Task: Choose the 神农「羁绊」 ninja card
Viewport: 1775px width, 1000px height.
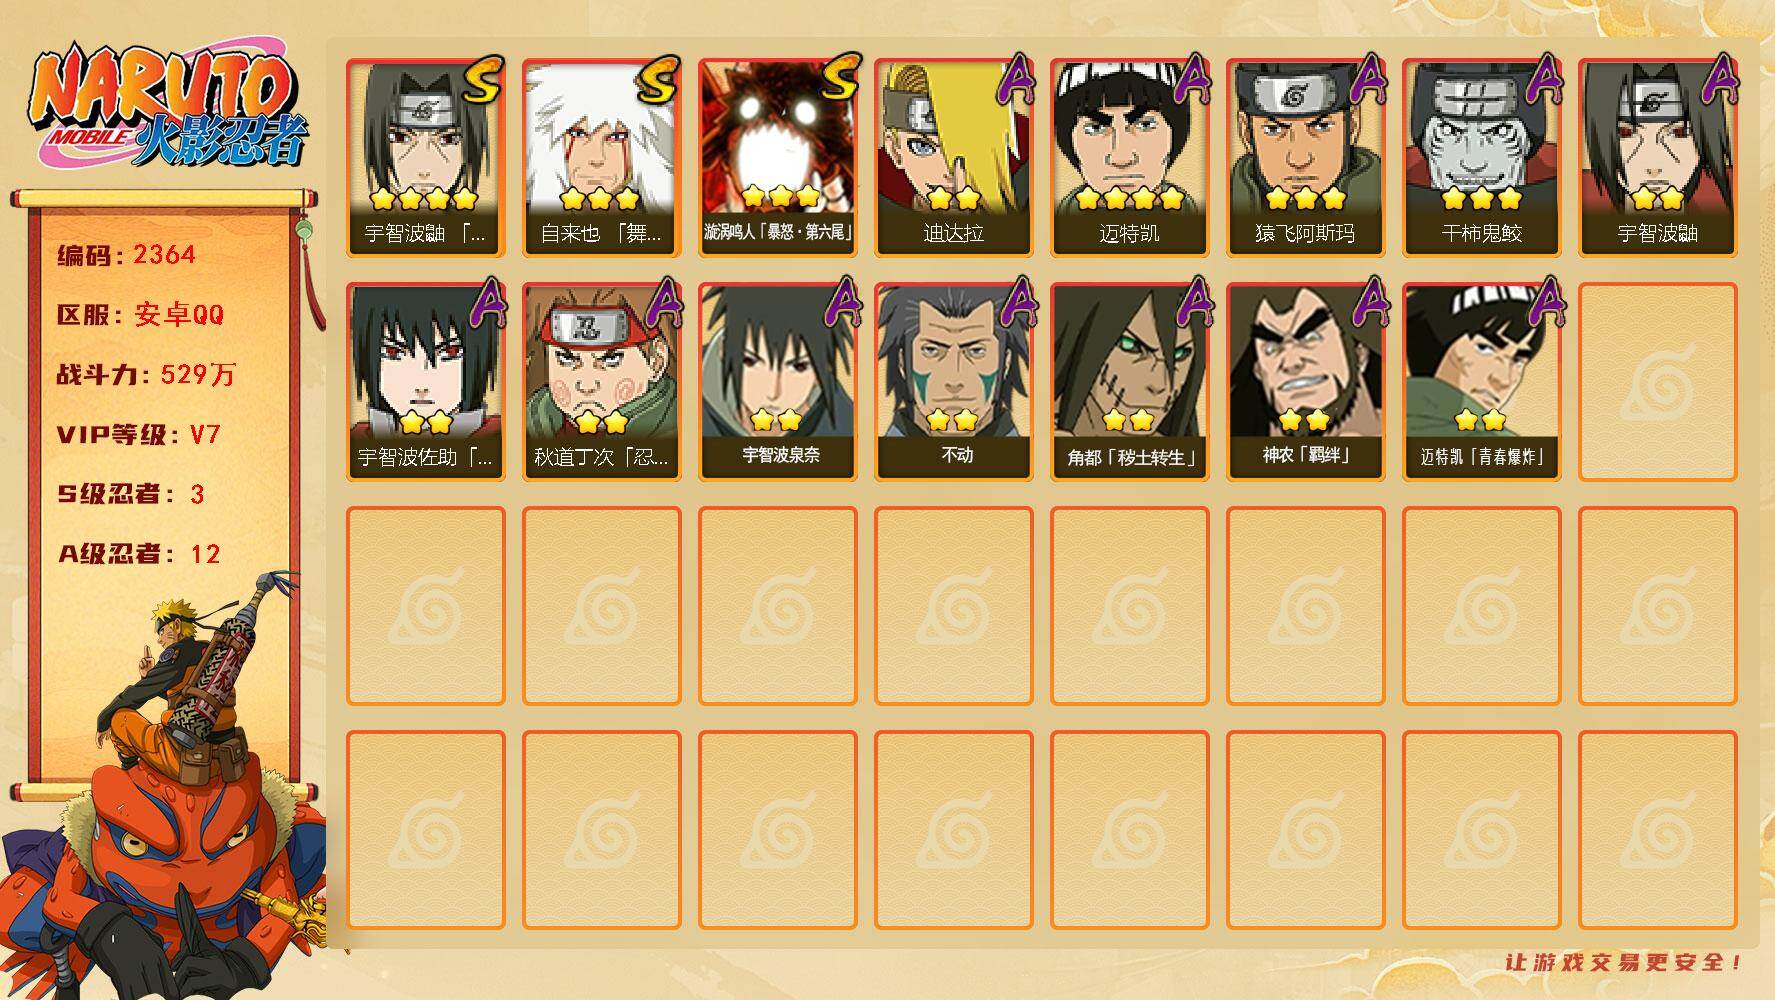Action: (1306, 382)
